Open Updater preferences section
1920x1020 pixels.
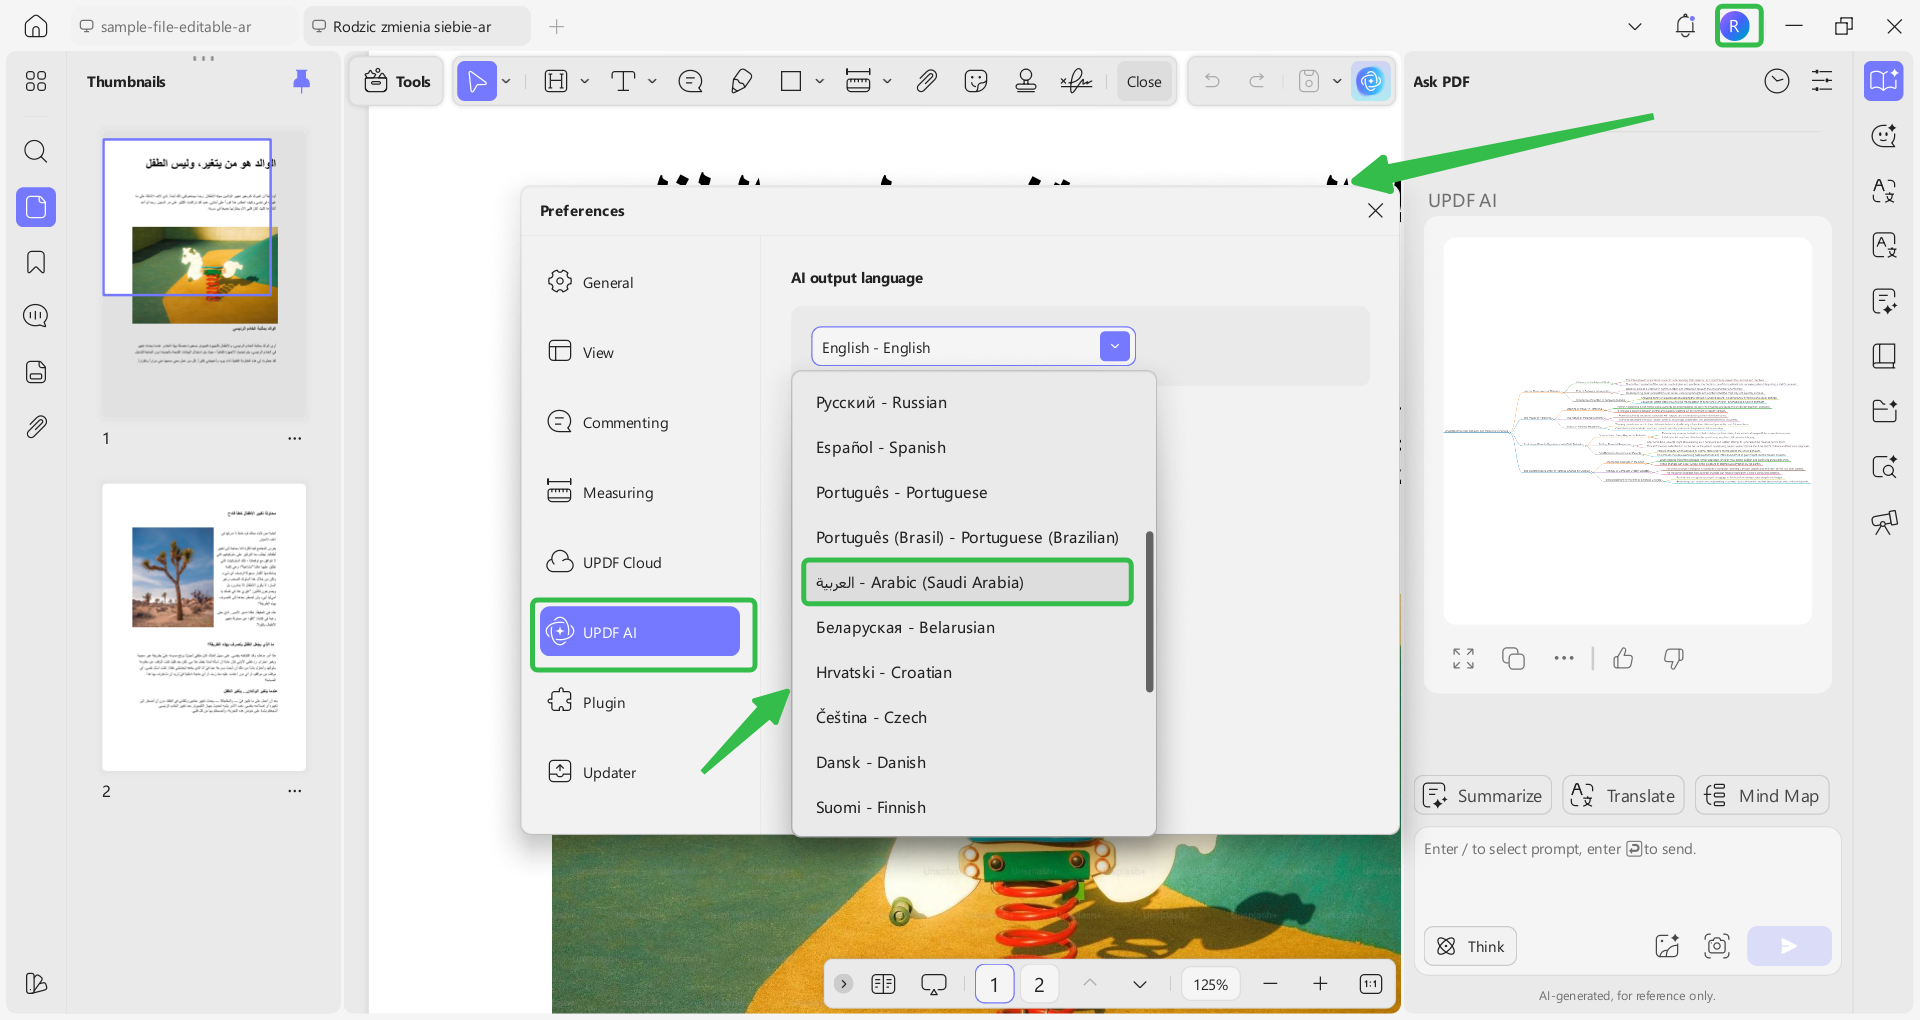pyautogui.click(x=640, y=772)
